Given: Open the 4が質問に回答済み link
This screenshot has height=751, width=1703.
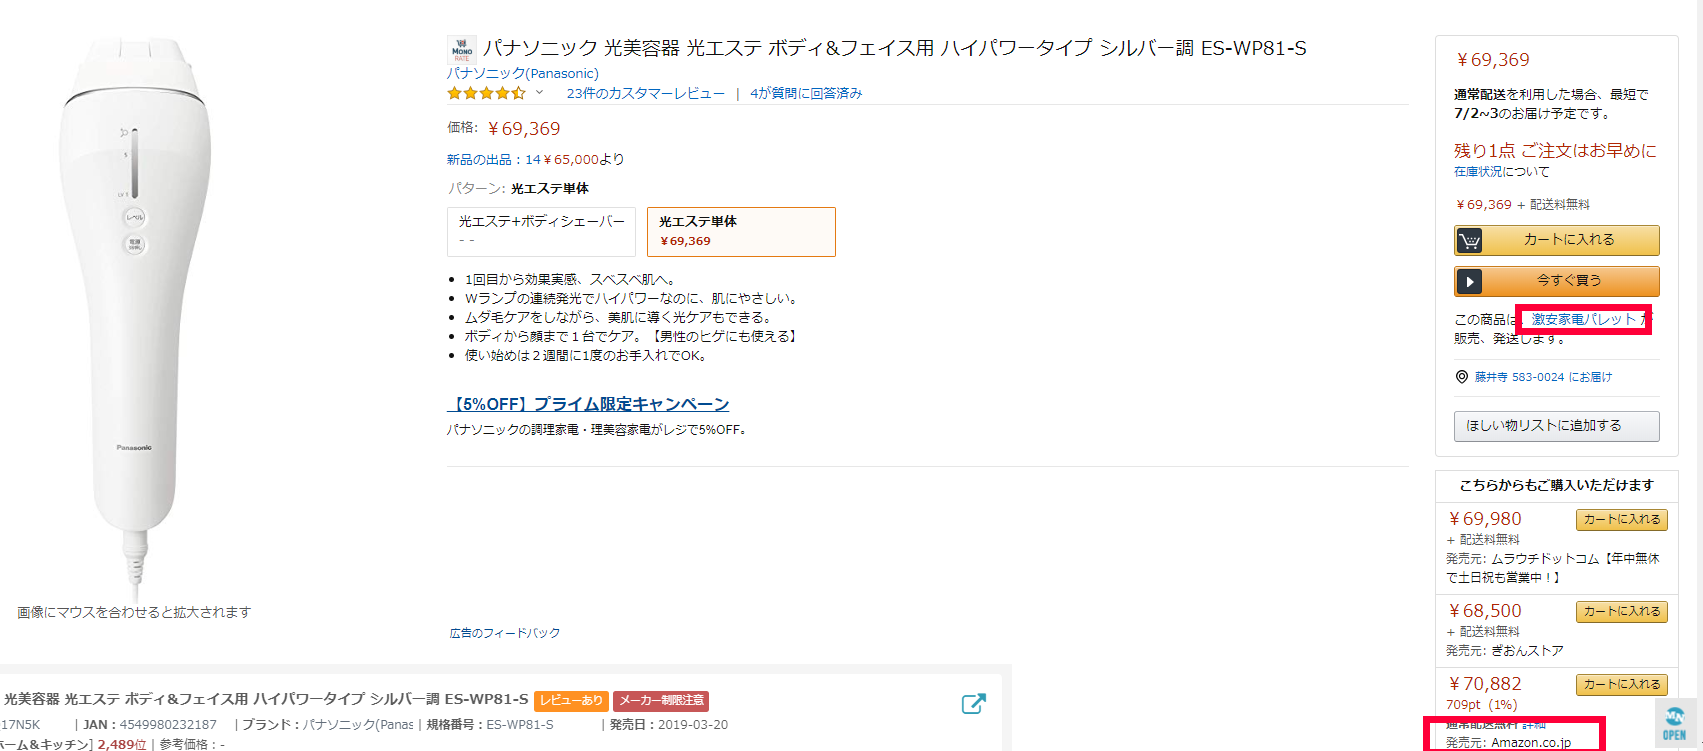Looking at the screenshot, I should point(805,93).
